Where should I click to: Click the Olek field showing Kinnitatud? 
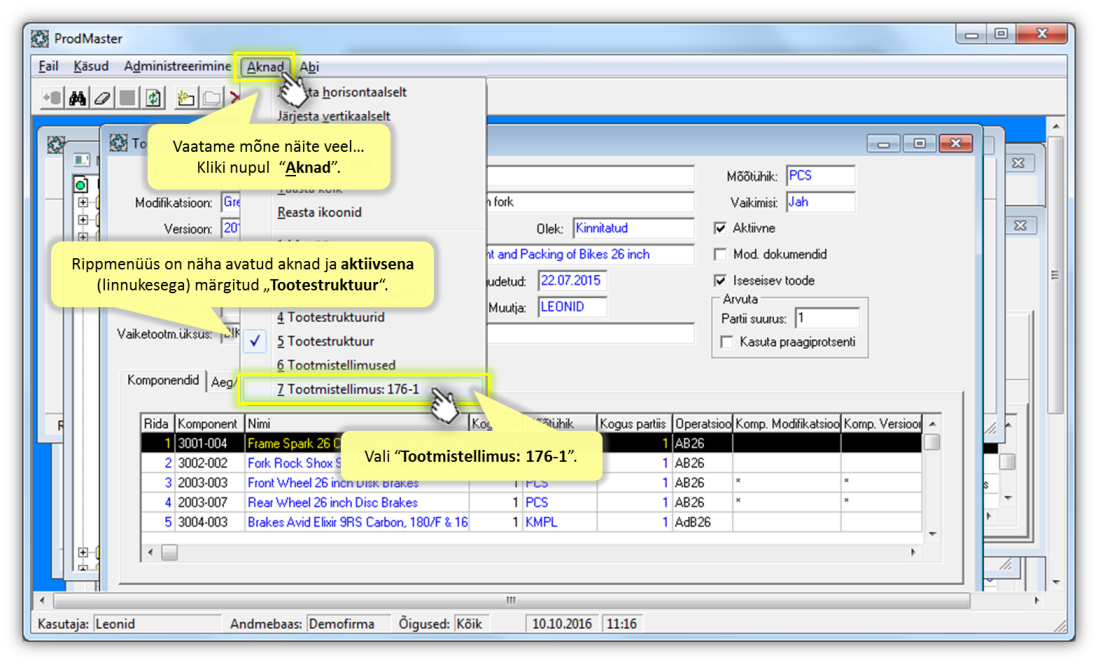[x=633, y=228]
